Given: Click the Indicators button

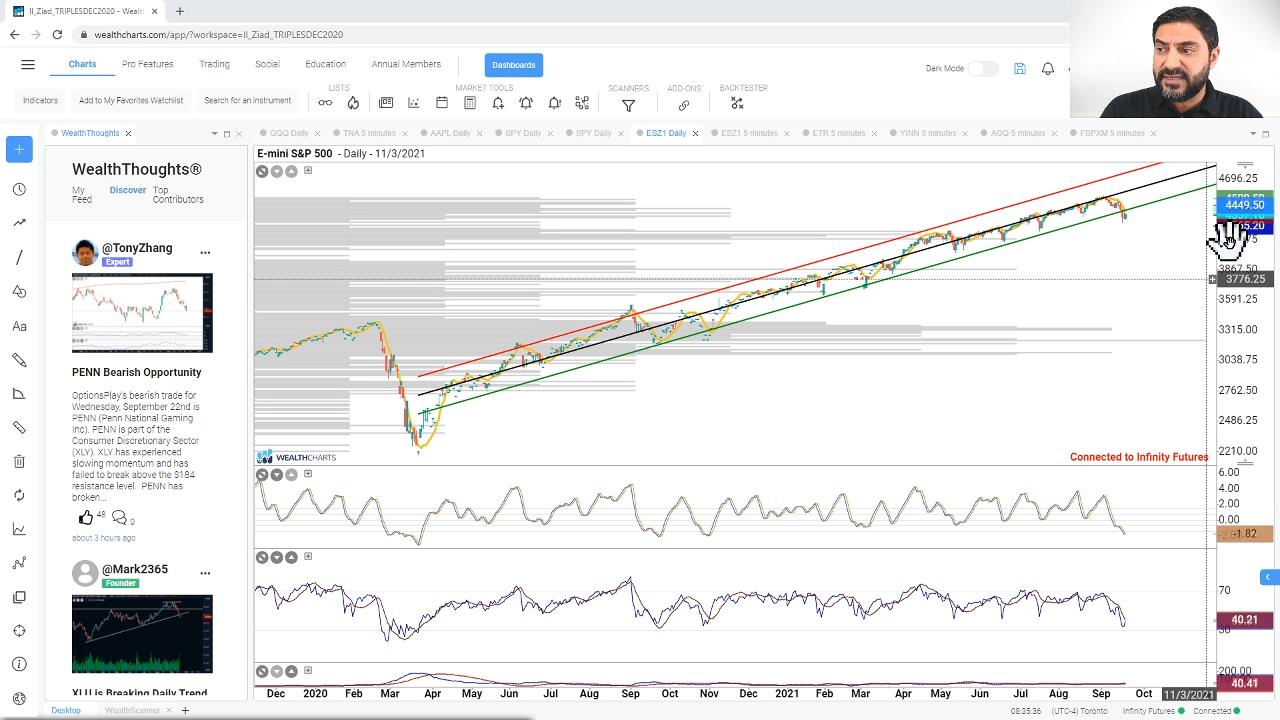Looking at the screenshot, I should pyautogui.click(x=41, y=100).
